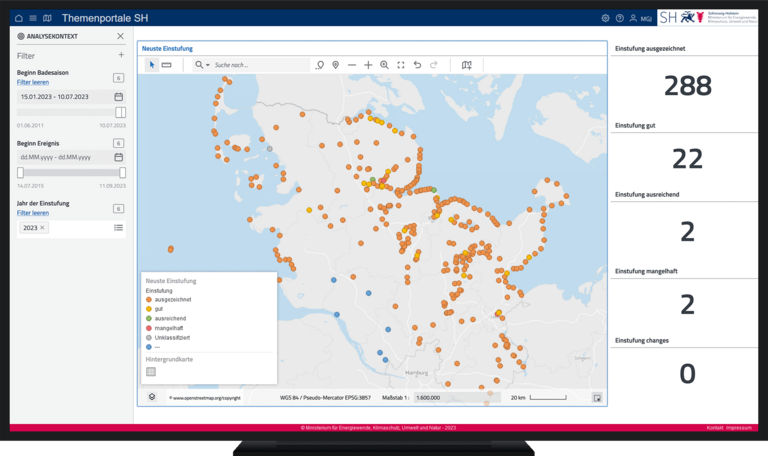
Task: Toggle the overview map button at bottom-right
Action: click(597, 397)
